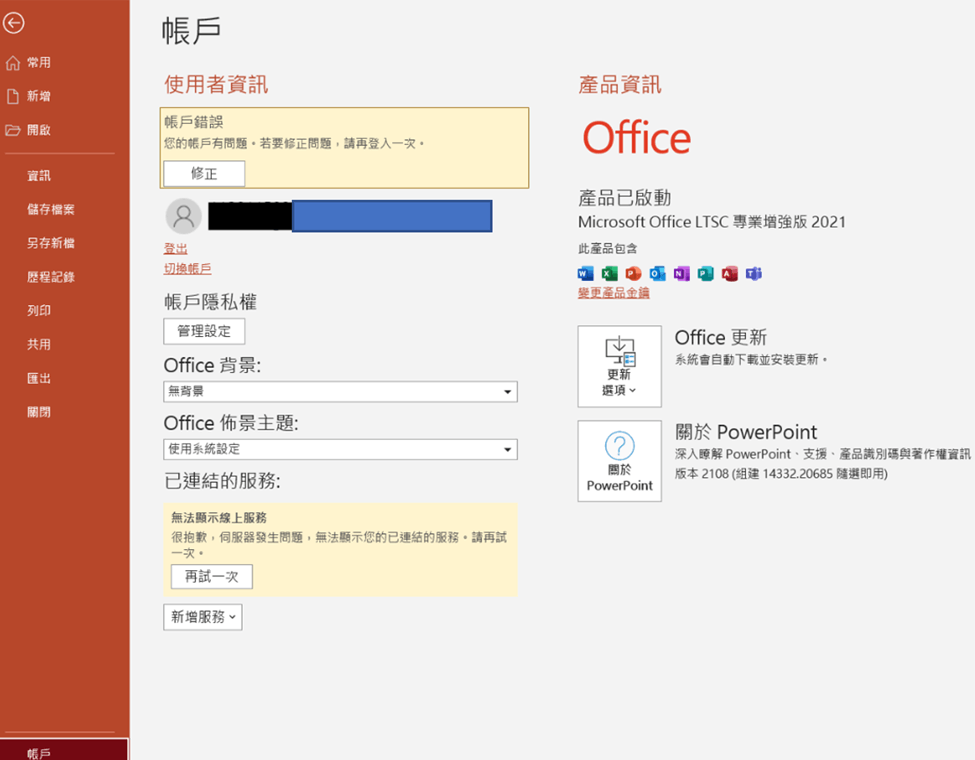The width and height of the screenshot is (975, 760).
Task: Click the Word app icon
Action: point(585,273)
